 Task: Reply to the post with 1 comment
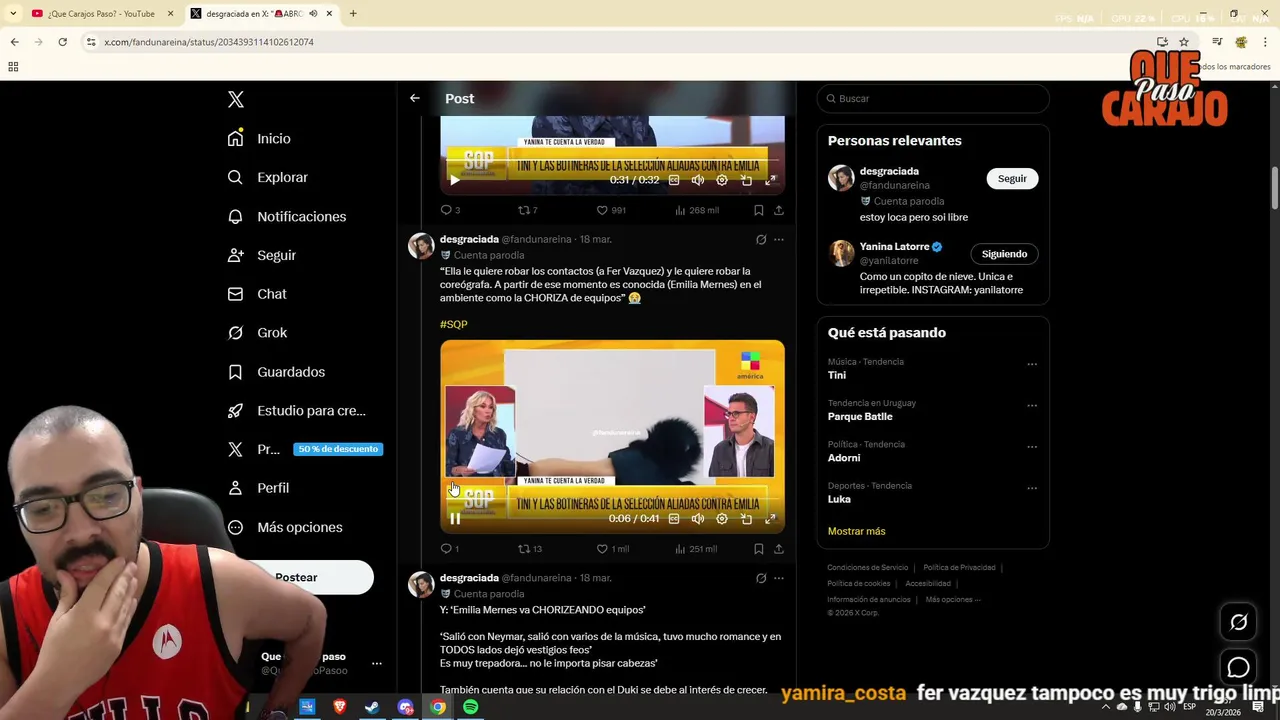click(450, 548)
